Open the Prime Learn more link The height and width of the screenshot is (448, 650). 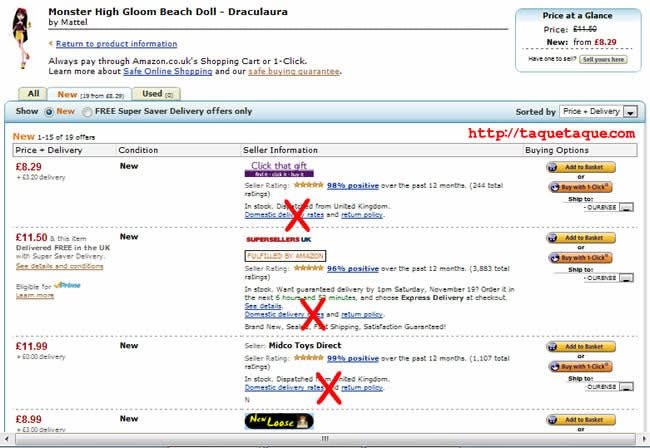point(35,295)
